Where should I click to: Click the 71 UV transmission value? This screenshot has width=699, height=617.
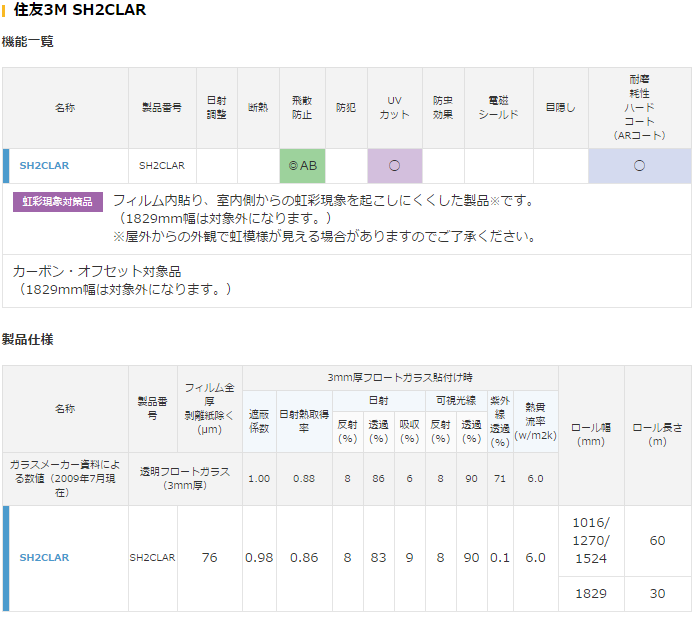point(500,478)
